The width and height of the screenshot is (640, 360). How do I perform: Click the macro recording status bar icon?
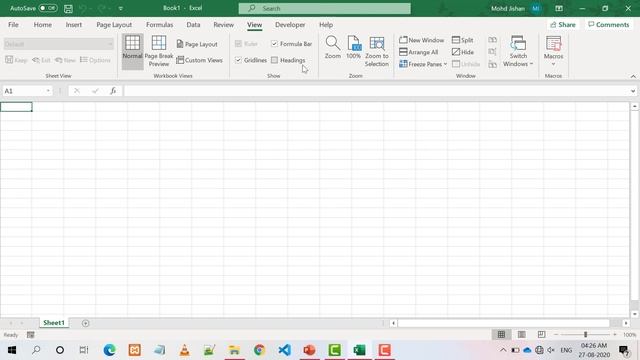point(31,335)
